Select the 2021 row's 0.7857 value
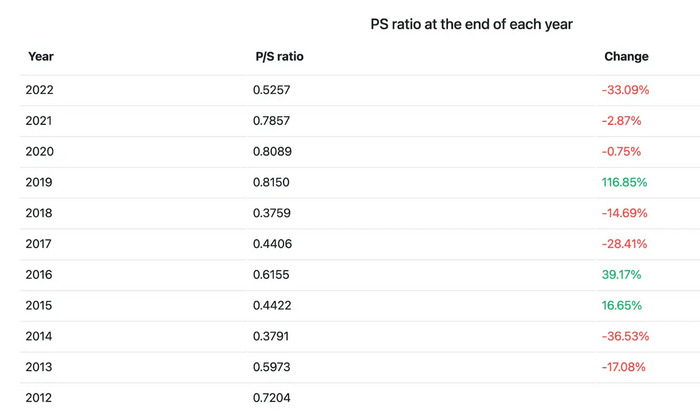This screenshot has height=415, width=700. 271,121
